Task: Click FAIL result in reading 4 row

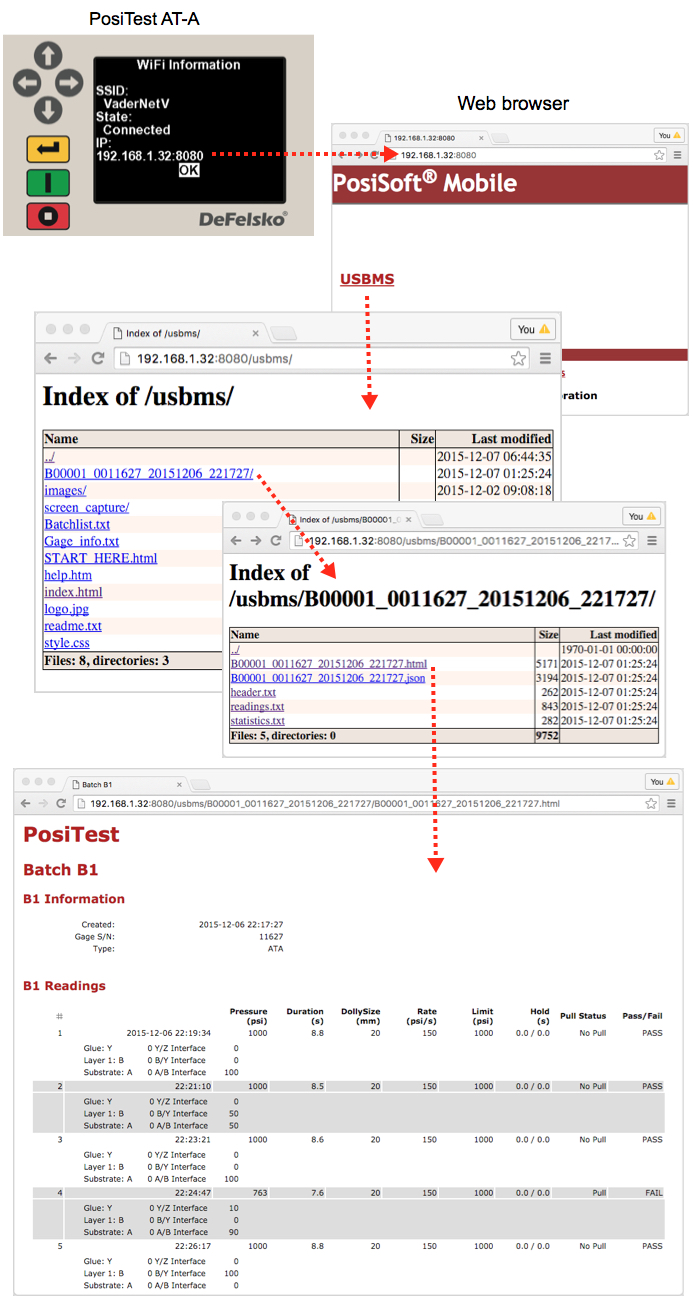Action: pyautogui.click(x=652, y=1193)
